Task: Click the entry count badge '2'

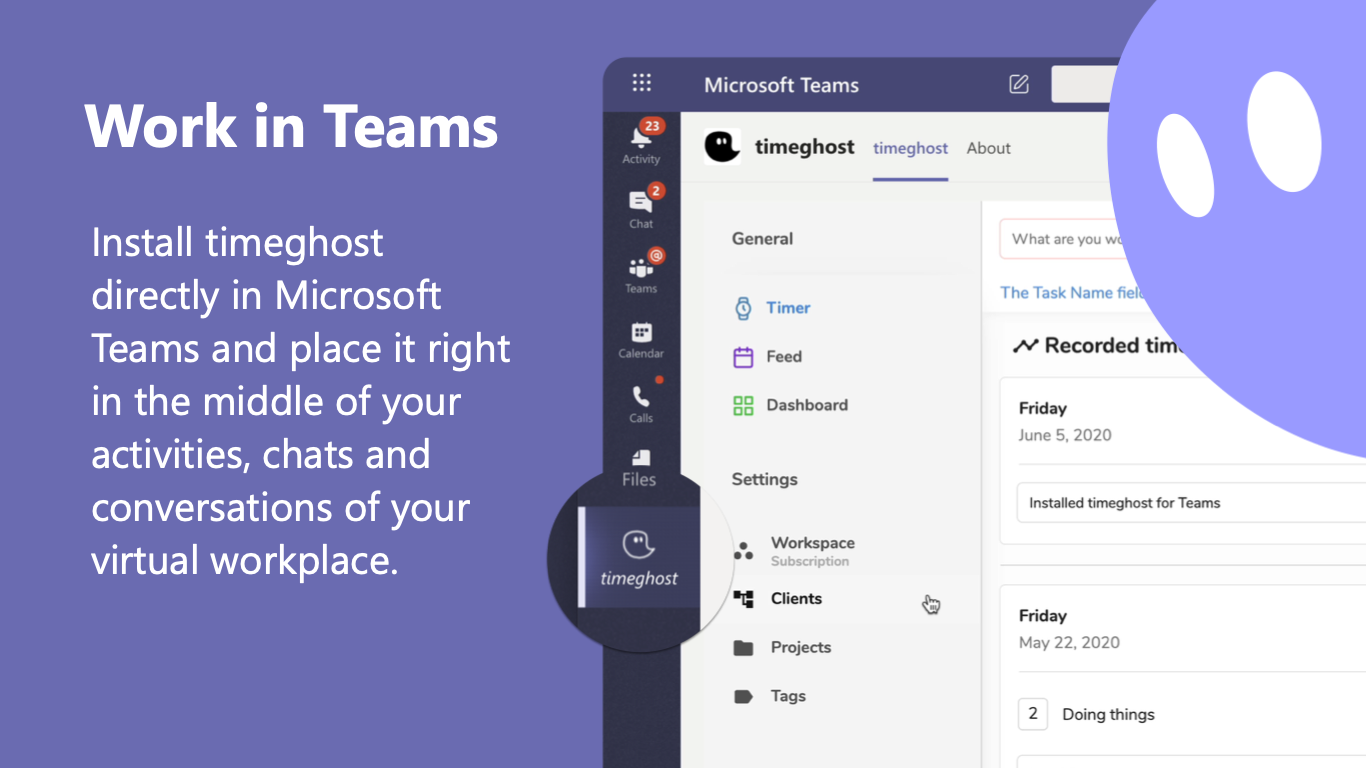Action: click(x=1033, y=714)
